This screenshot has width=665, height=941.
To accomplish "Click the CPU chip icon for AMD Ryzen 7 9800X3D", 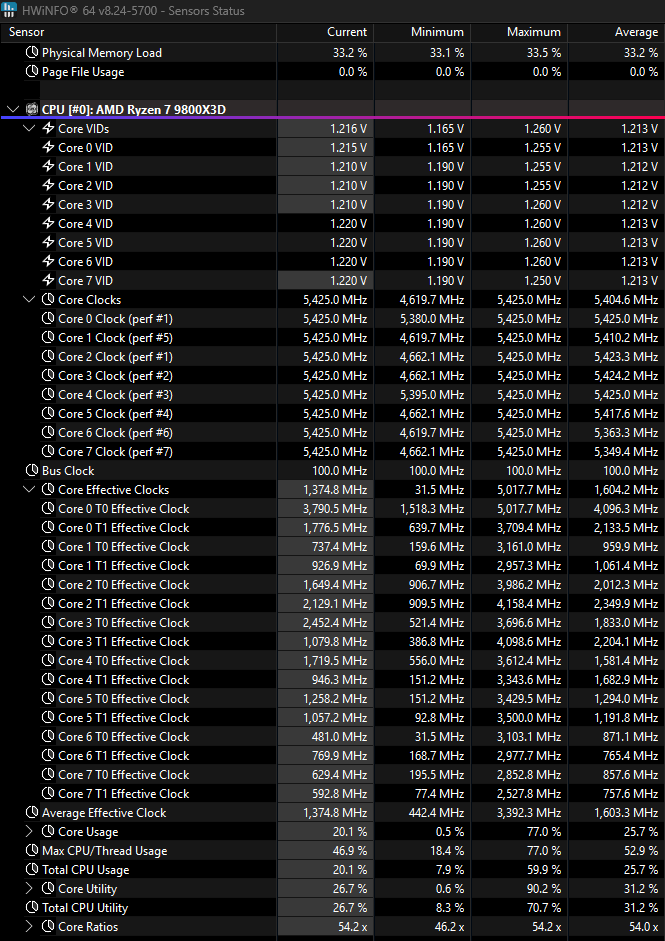I will pos(32,110).
